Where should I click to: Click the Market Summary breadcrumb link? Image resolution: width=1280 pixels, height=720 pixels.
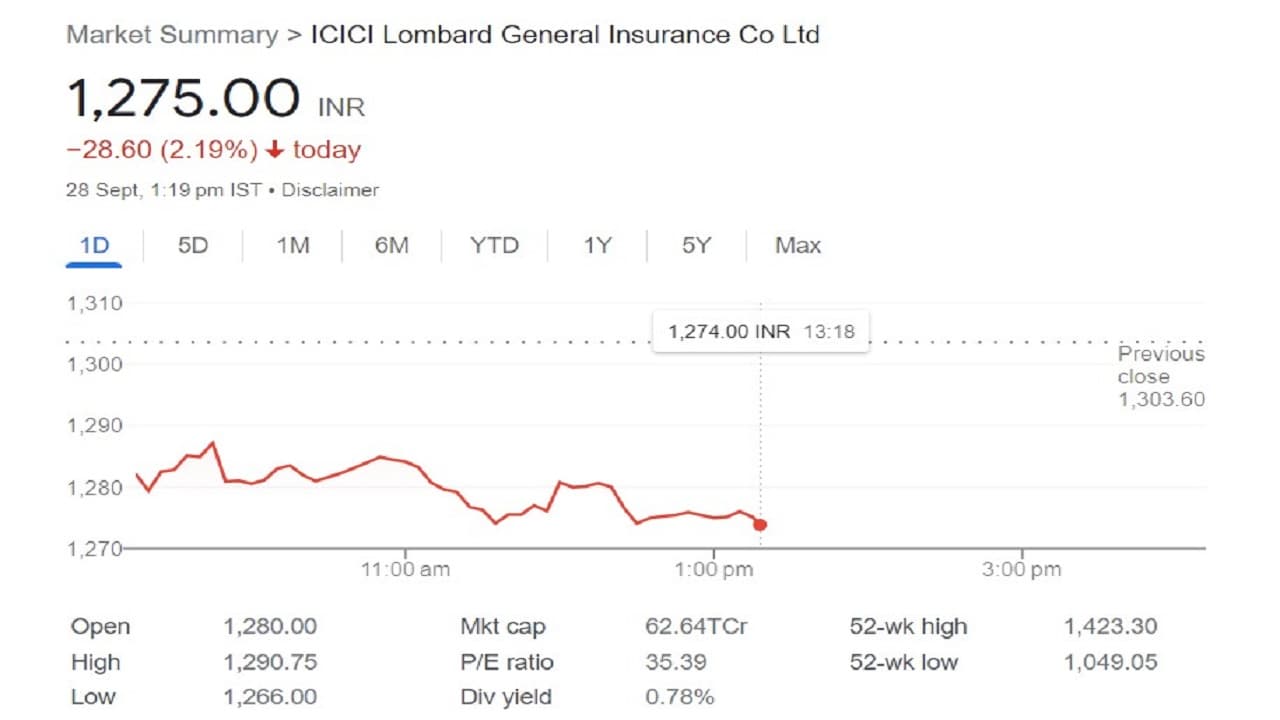pos(171,35)
